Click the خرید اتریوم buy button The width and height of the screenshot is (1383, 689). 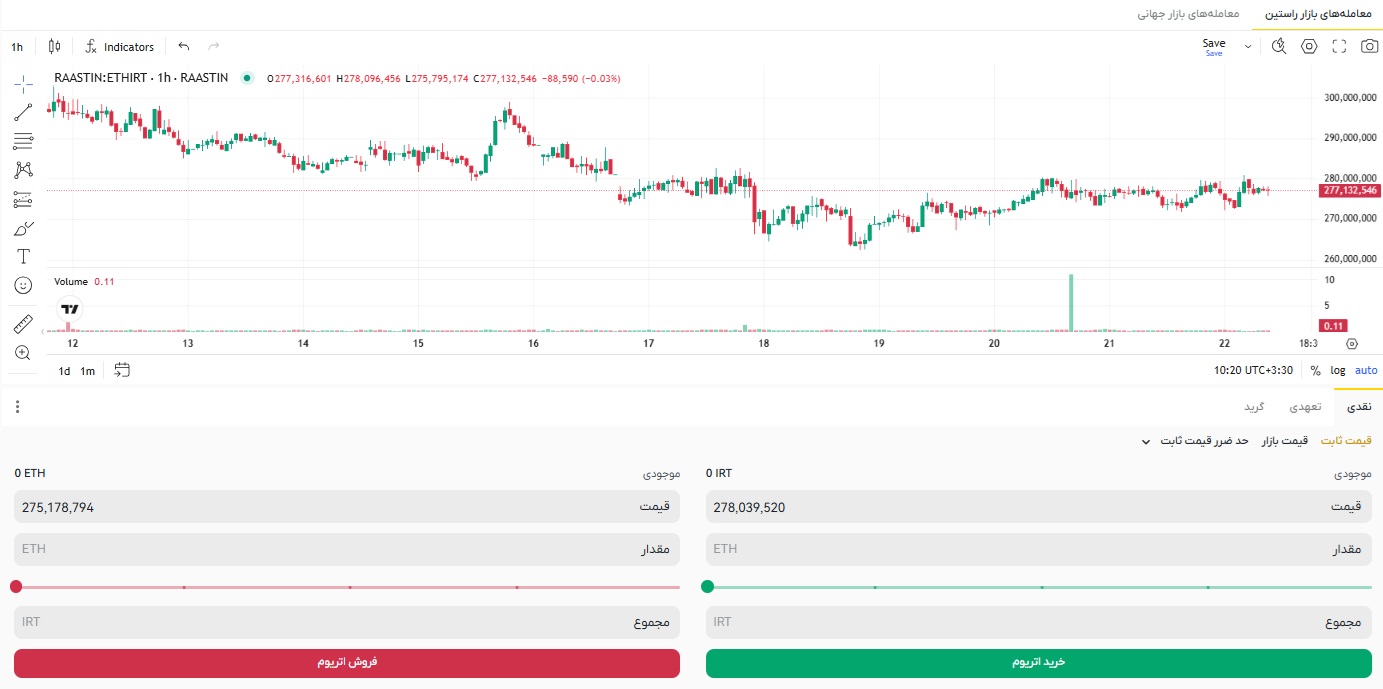coord(1039,663)
